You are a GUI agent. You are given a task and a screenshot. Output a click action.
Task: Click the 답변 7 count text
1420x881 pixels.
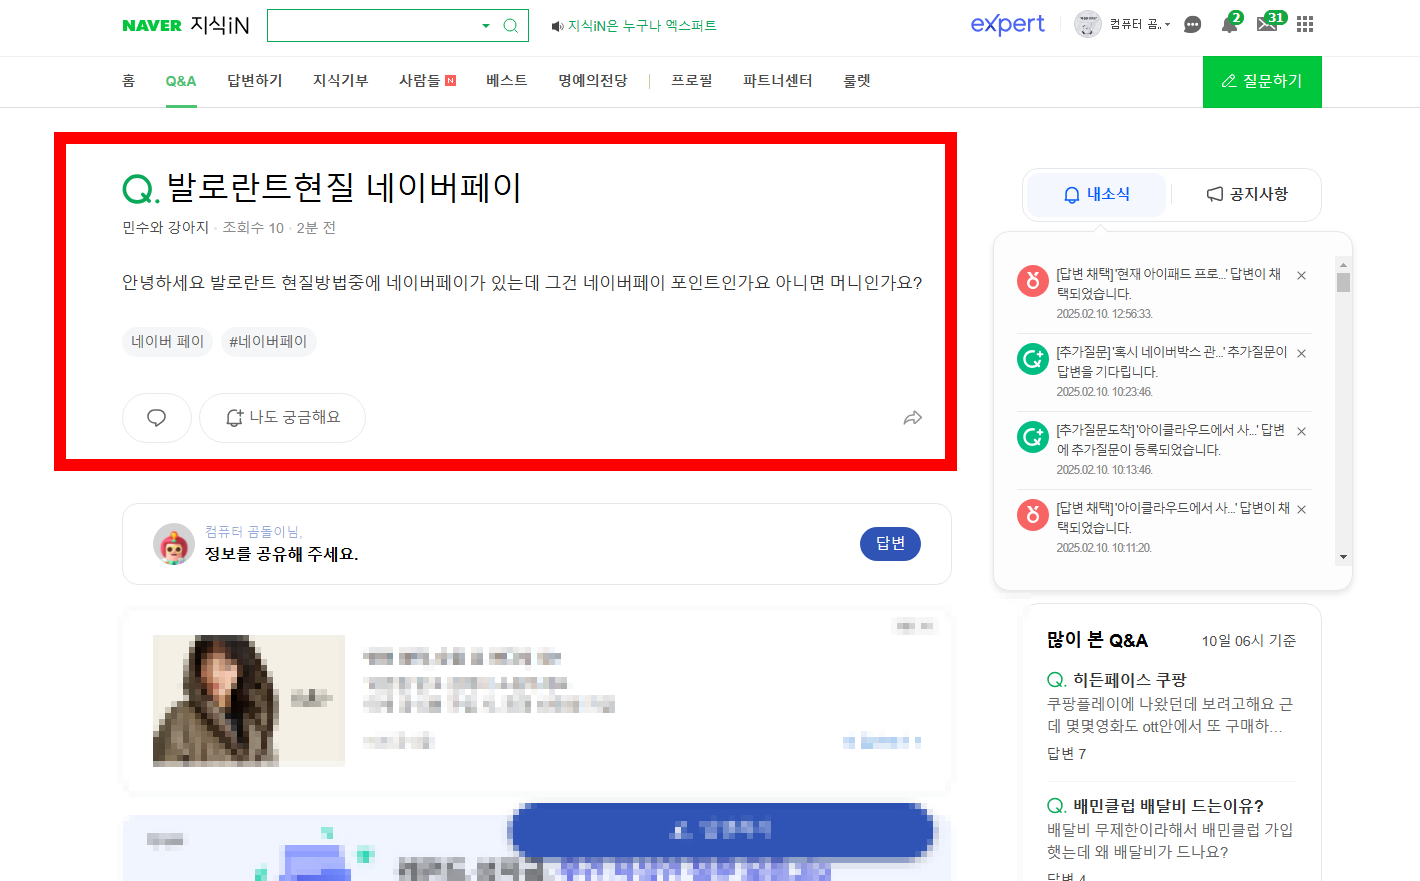pyautogui.click(x=1066, y=754)
